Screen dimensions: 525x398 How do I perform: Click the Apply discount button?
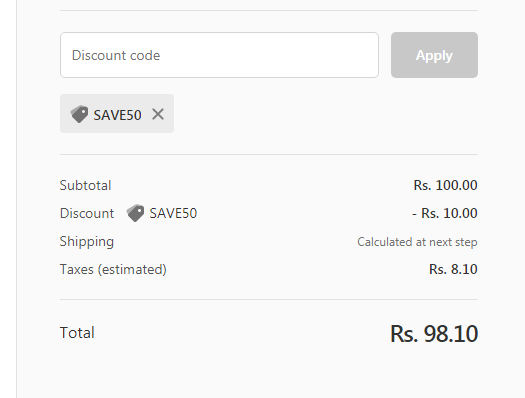pos(434,55)
